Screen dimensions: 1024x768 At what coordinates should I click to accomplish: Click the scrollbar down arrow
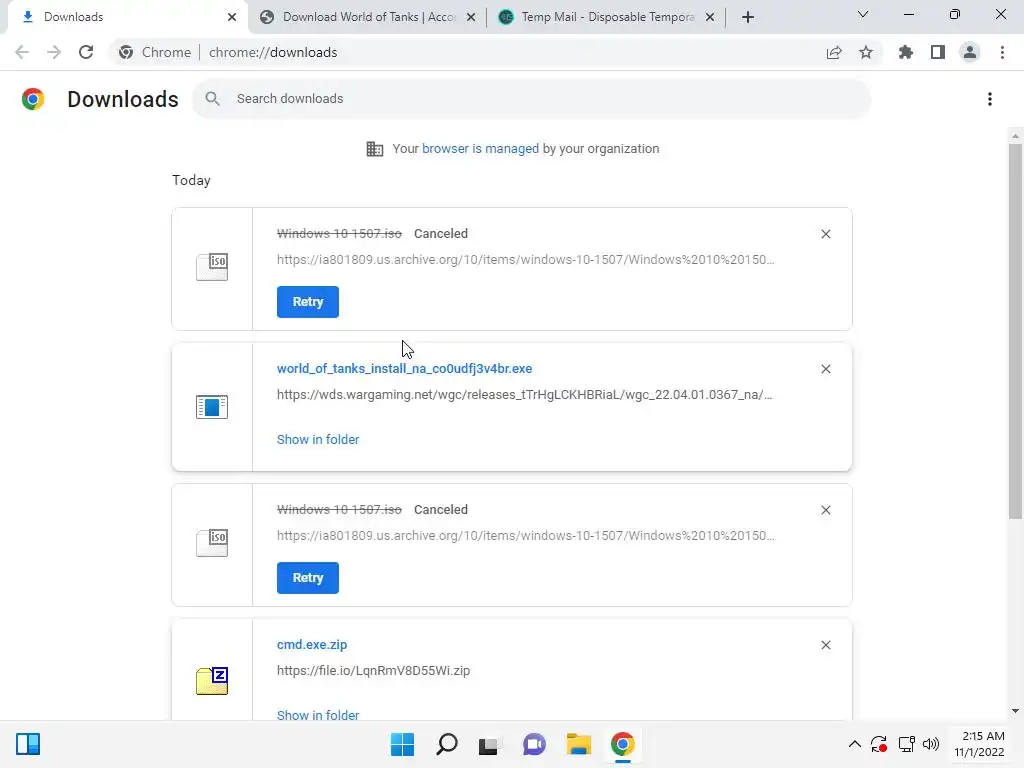[x=1015, y=711]
